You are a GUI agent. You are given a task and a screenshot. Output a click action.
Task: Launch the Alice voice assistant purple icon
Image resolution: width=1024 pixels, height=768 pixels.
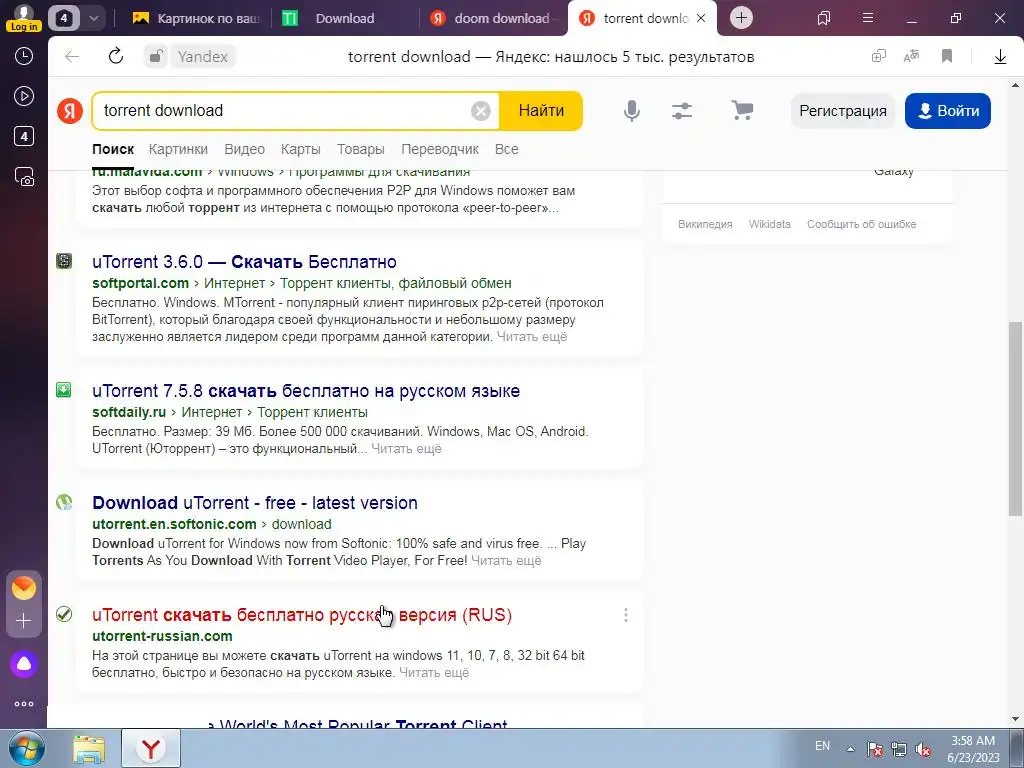24,664
